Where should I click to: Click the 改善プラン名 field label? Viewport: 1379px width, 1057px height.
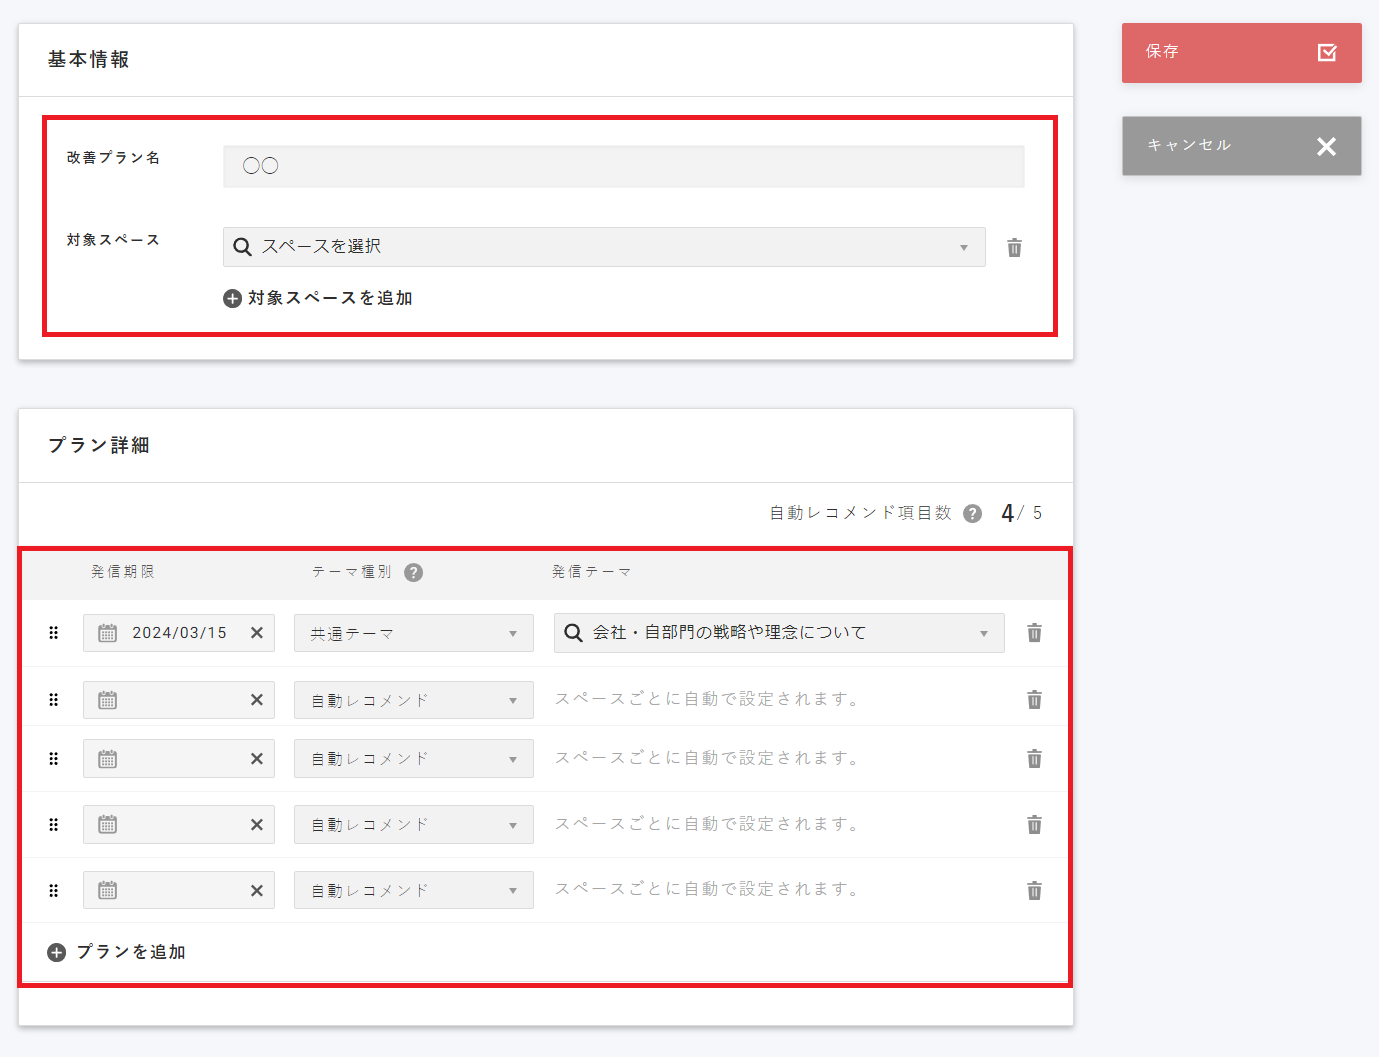click(x=114, y=158)
